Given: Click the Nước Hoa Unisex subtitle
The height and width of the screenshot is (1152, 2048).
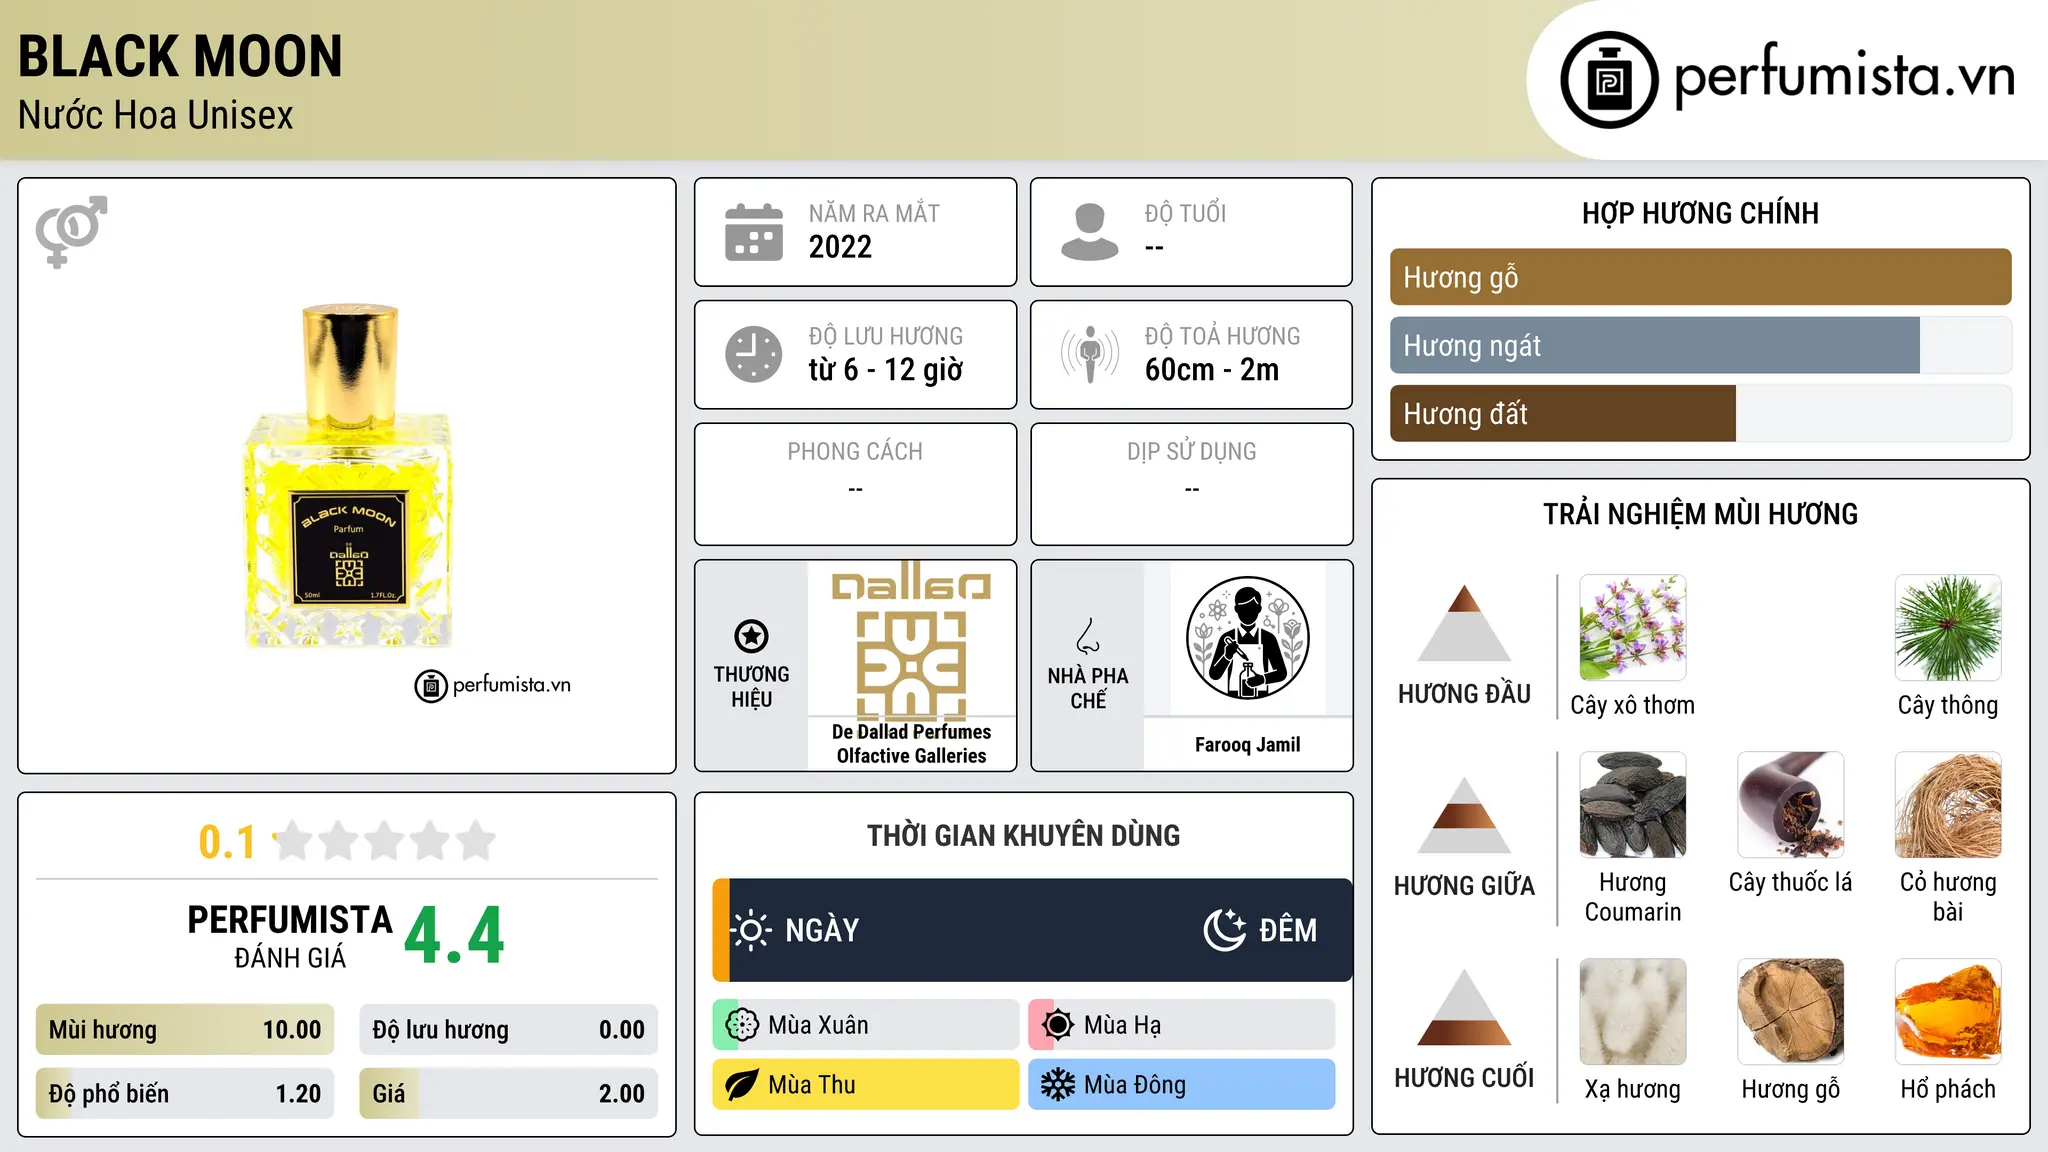Looking at the screenshot, I should (x=155, y=116).
